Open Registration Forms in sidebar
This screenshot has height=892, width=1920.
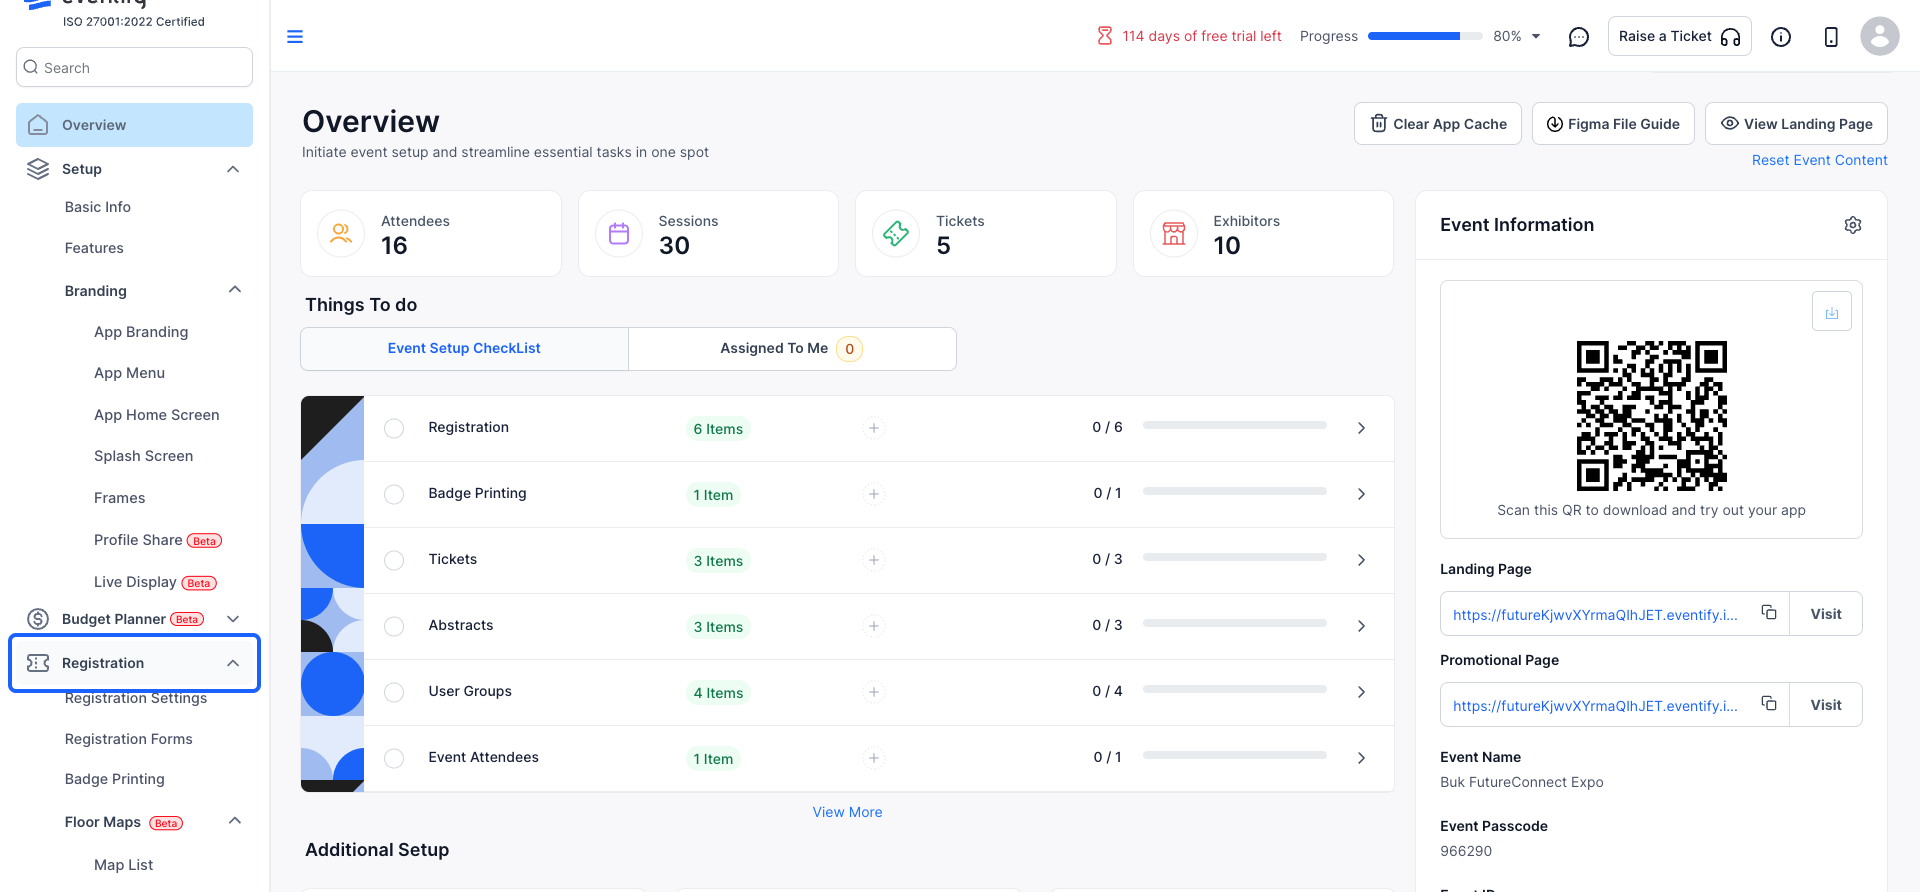coord(129,739)
